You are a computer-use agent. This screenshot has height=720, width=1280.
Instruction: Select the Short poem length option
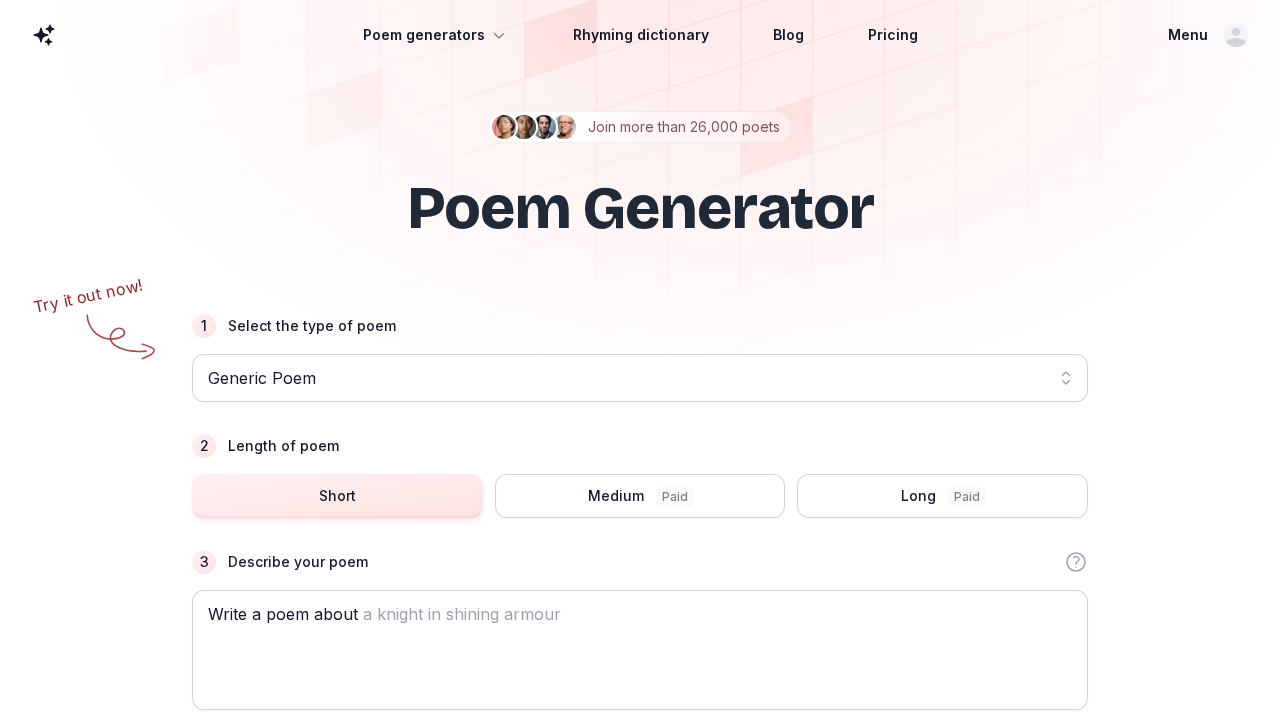(x=337, y=496)
